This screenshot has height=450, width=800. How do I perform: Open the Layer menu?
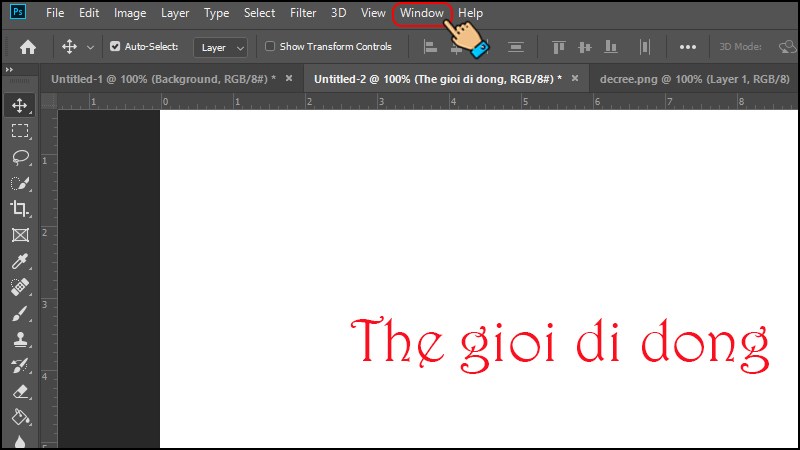[x=175, y=13]
